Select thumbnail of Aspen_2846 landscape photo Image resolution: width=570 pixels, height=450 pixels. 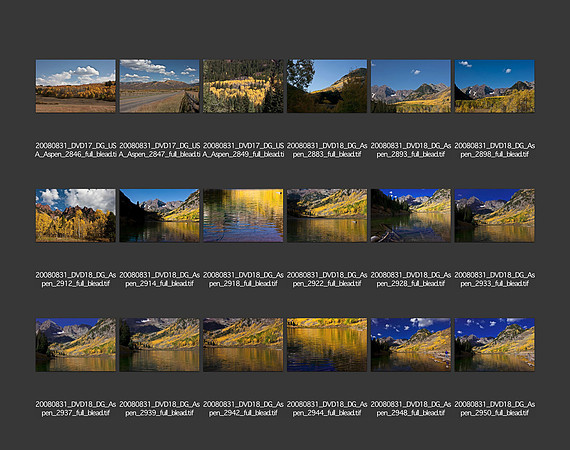click(x=76, y=86)
